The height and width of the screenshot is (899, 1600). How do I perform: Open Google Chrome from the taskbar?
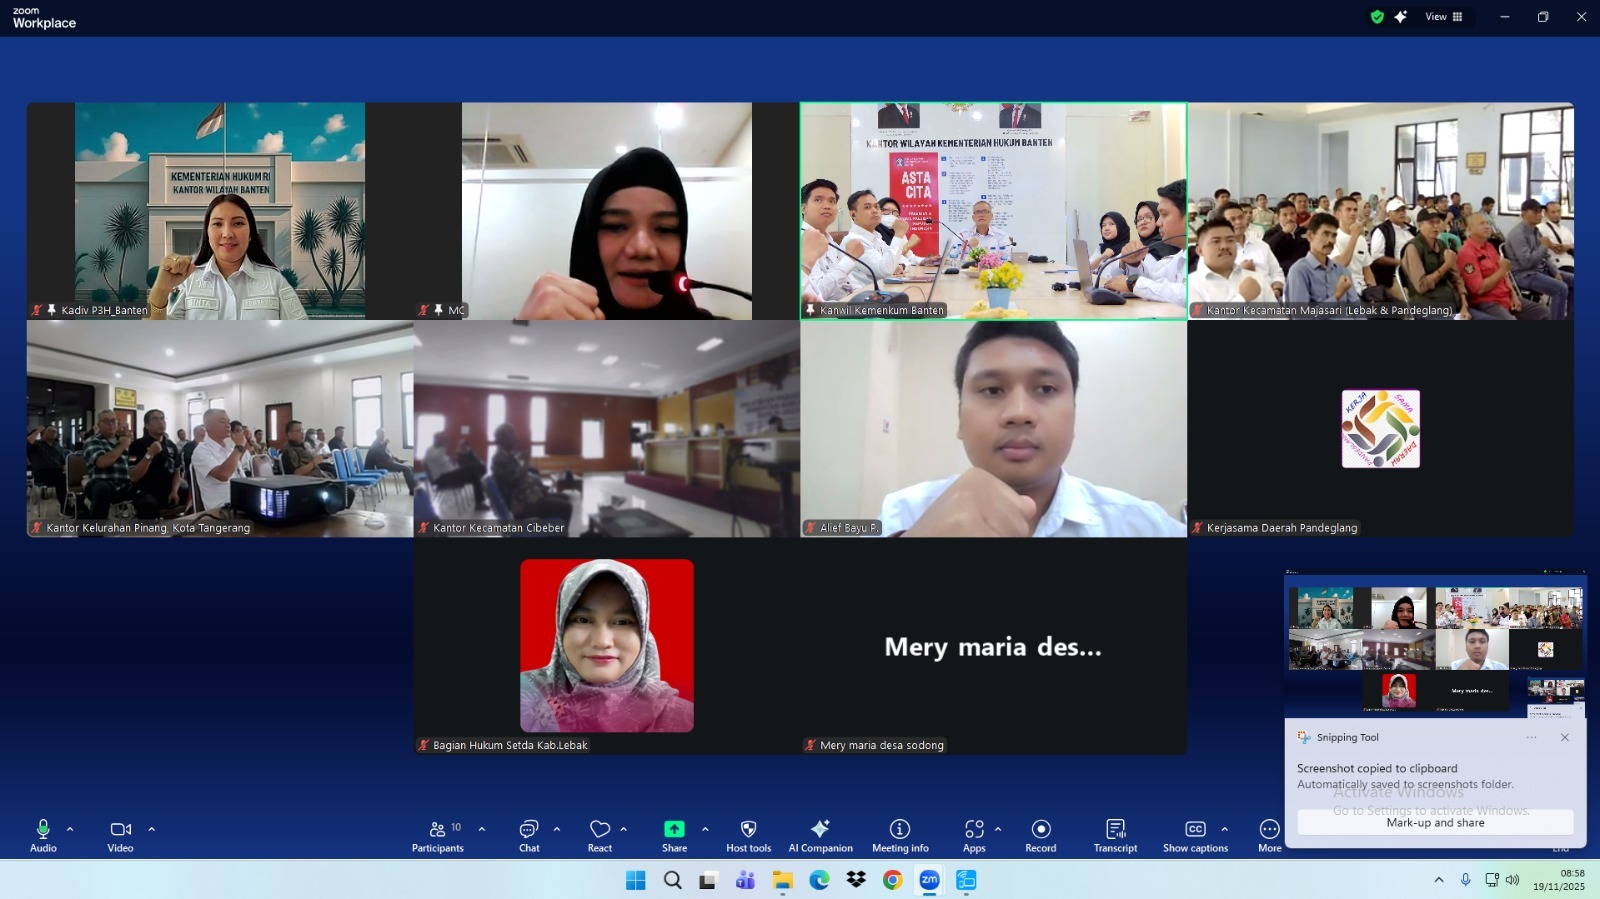click(x=892, y=880)
